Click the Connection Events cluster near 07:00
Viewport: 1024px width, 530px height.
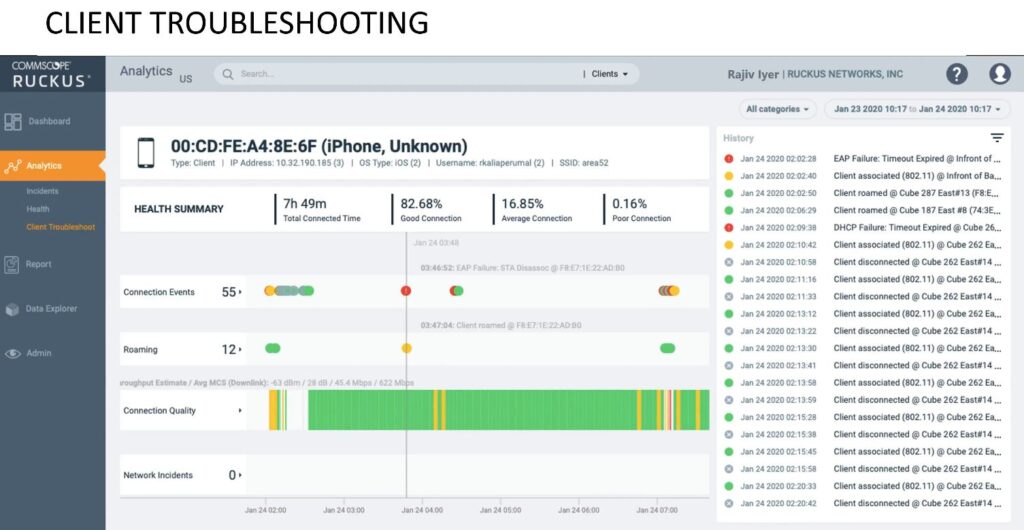[669, 291]
